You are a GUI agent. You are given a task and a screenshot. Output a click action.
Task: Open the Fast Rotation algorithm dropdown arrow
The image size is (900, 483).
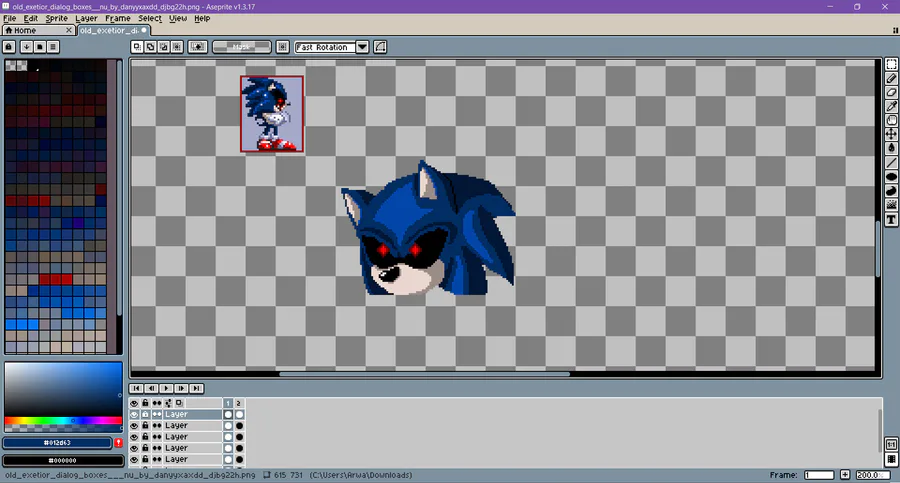[362, 47]
